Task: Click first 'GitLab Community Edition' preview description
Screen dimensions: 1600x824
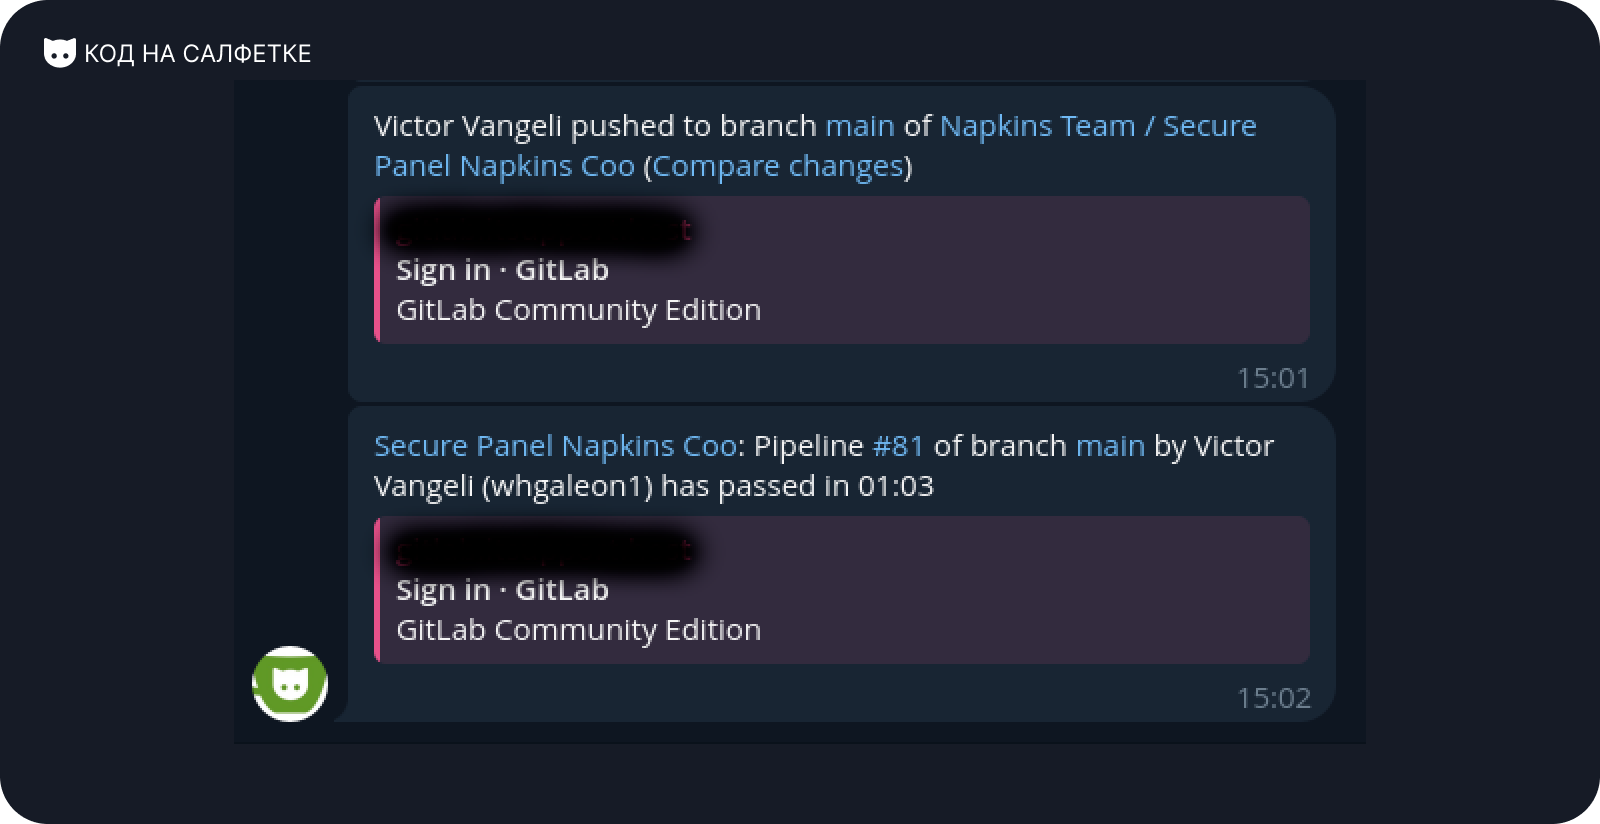Action: [x=578, y=310]
